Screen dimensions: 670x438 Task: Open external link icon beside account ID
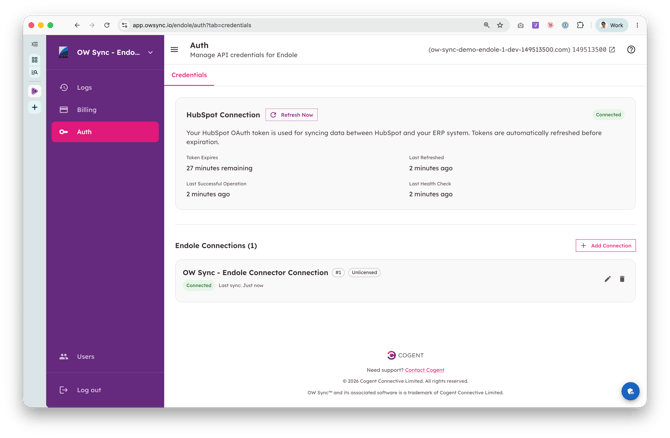tap(612, 50)
